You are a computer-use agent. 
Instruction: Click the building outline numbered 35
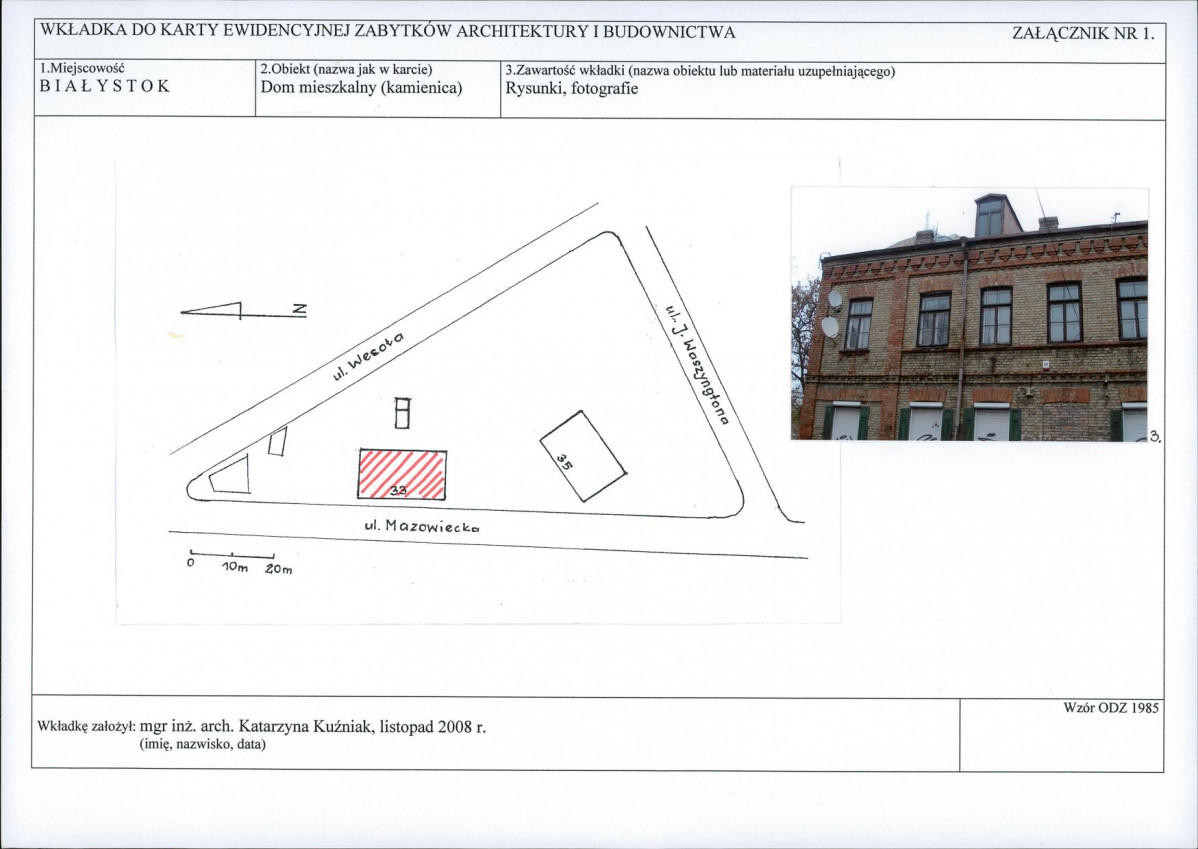pyautogui.click(x=582, y=455)
